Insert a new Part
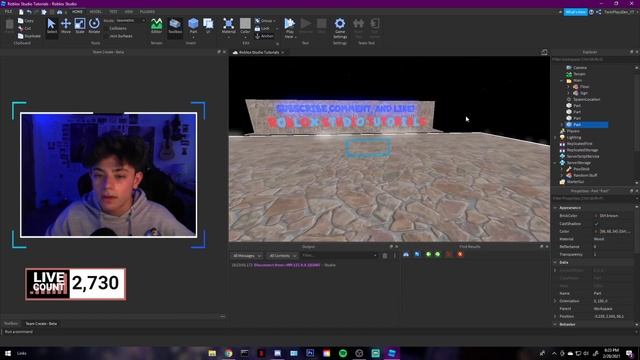This screenshot has height=360, width=640. [x=193, y=26]
